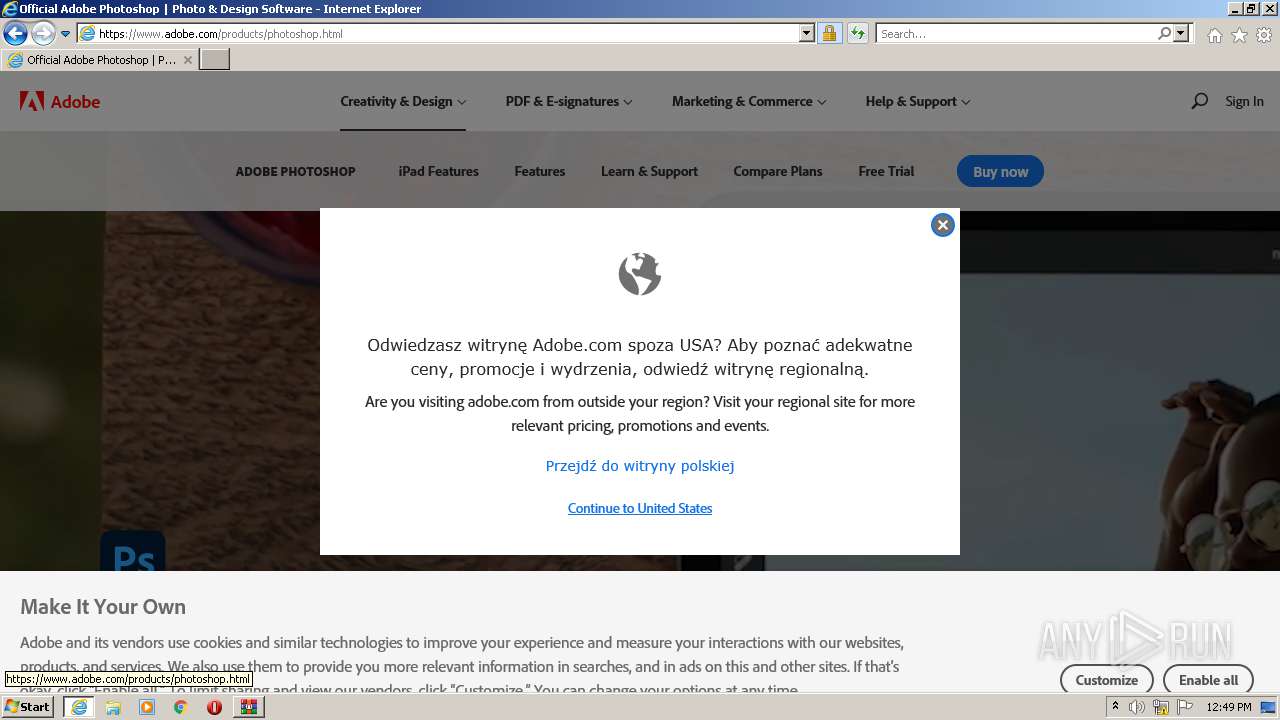
Task: Select the Official Adobe Photoshop tab
Action: pos(98,60)
